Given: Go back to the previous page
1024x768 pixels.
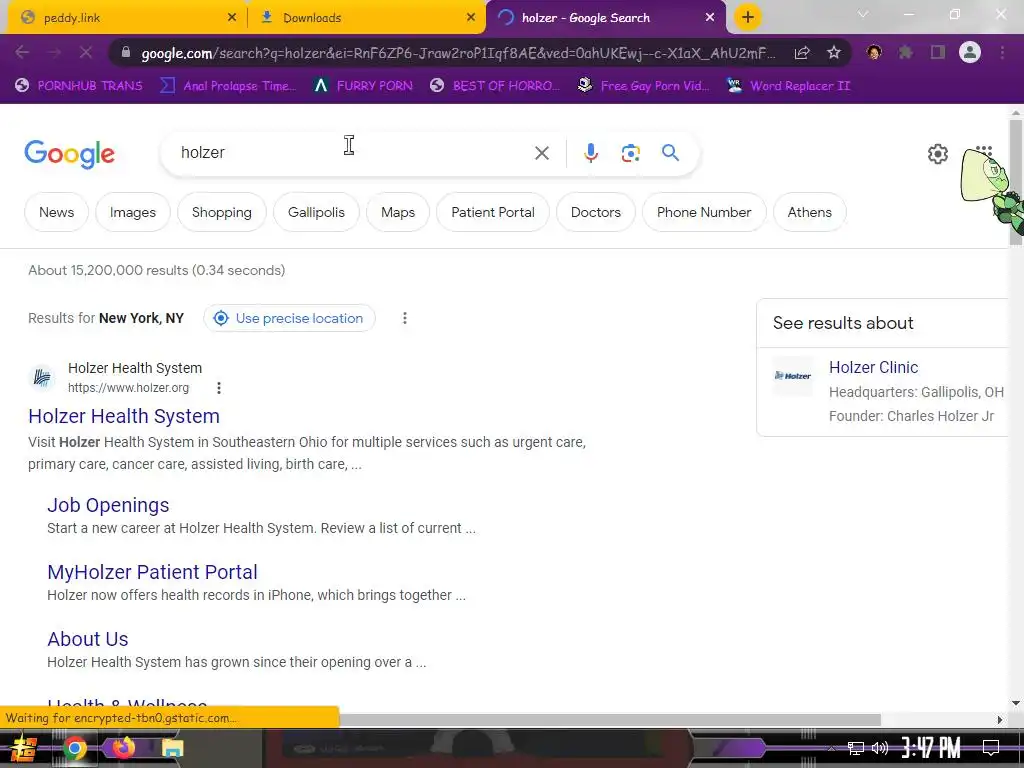Looking at the screenshot, I should click(x=22, y=53).
